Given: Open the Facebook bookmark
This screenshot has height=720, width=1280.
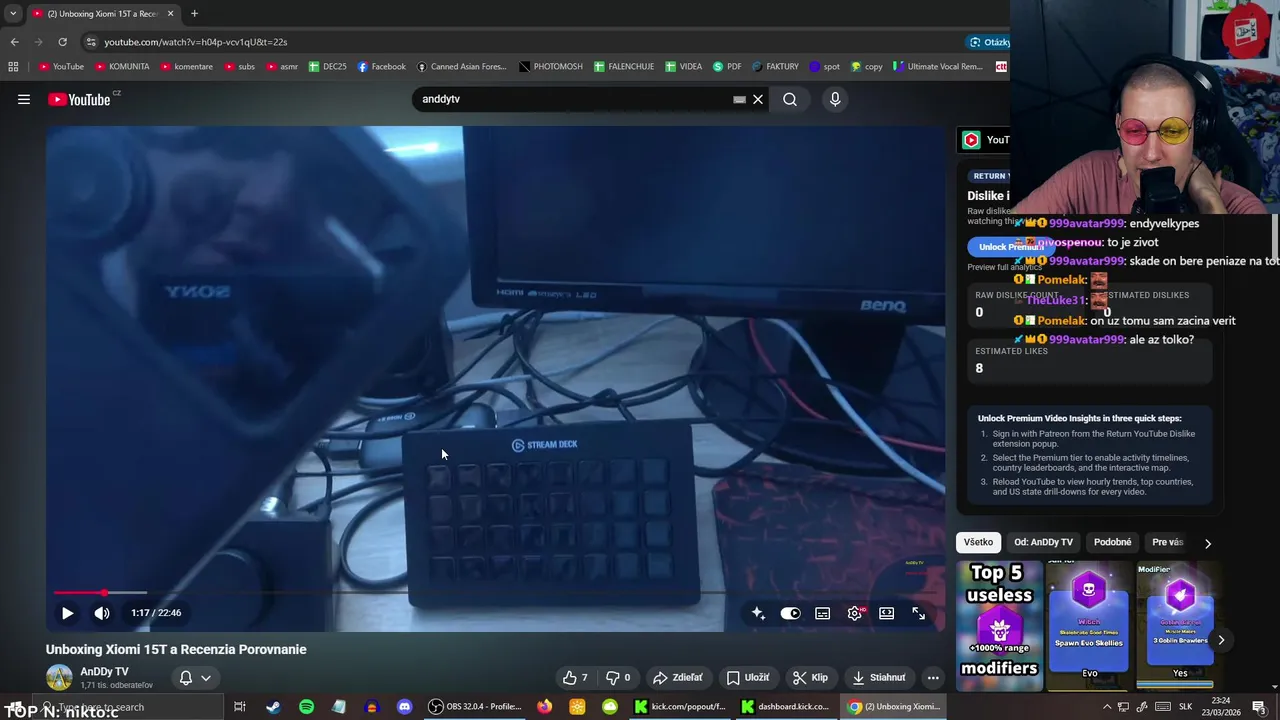Looking at the screenshot, I should 381,67.
